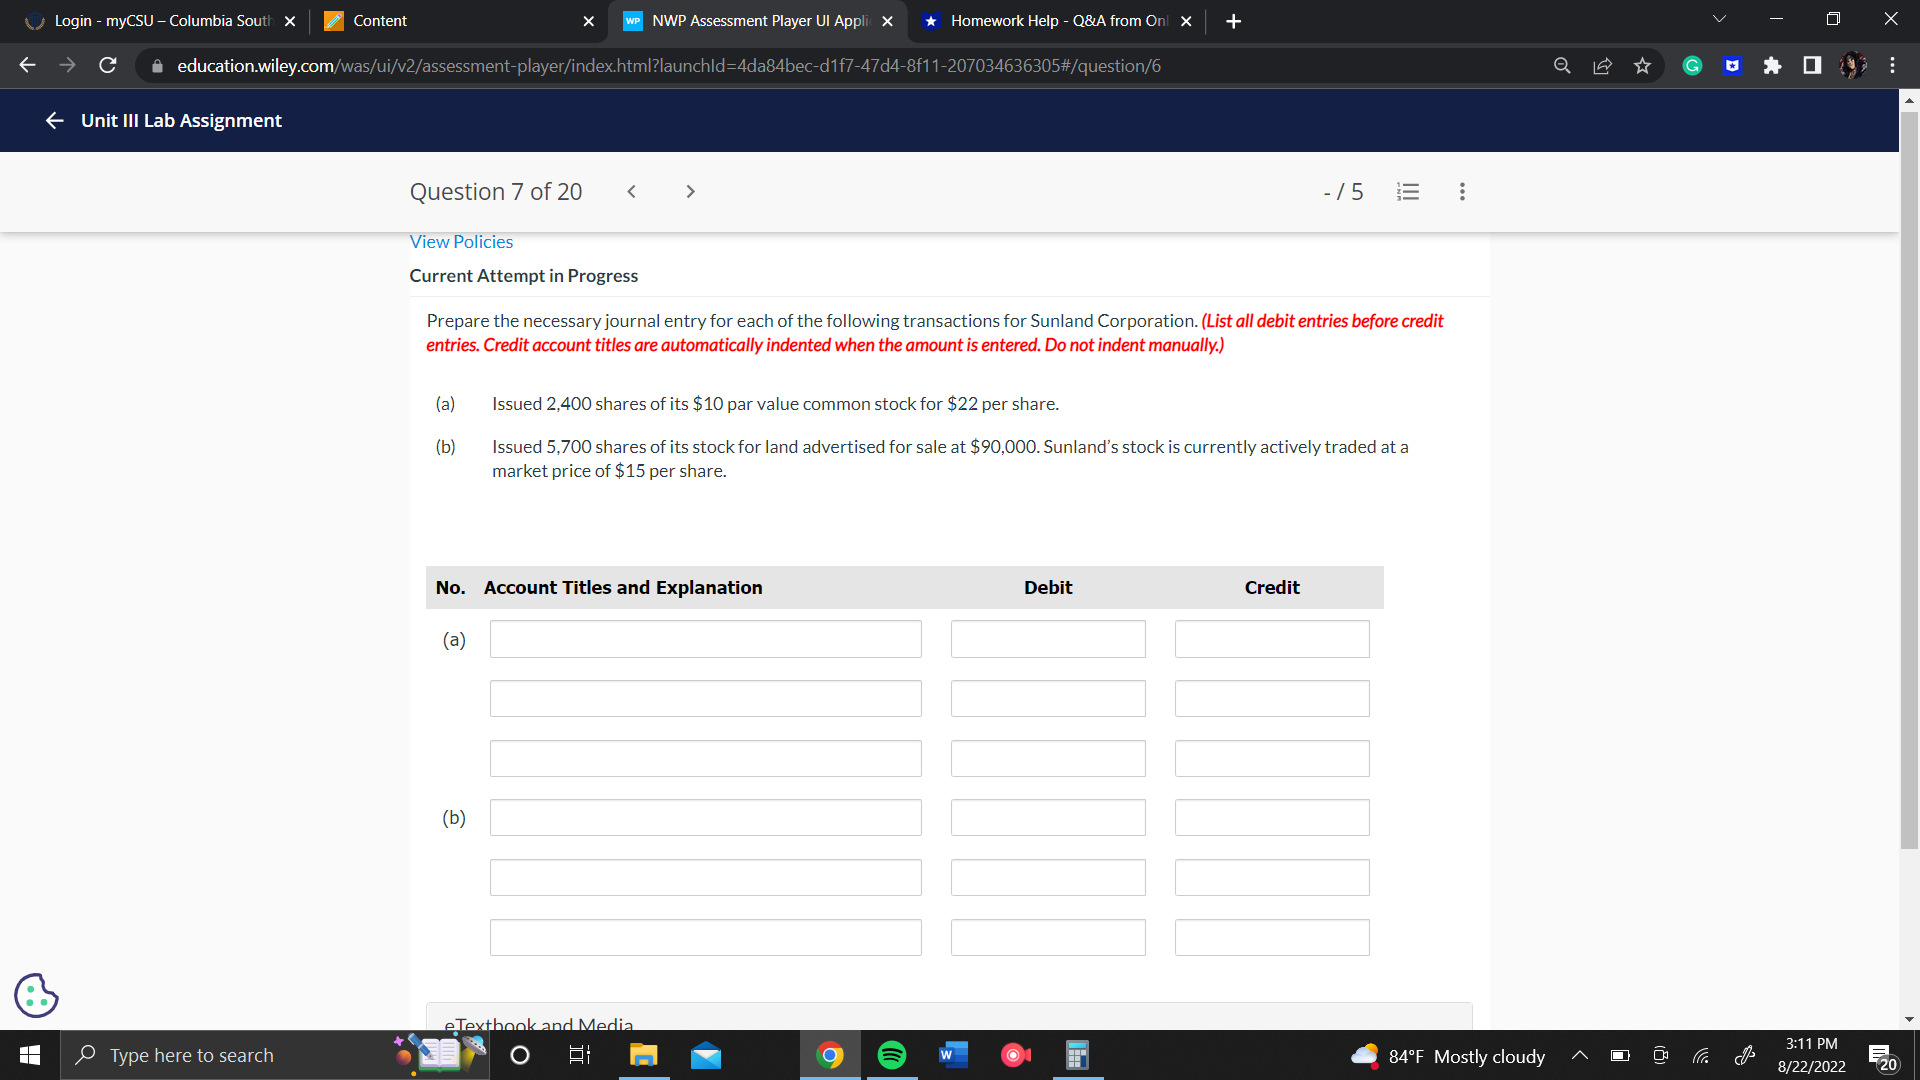Bookmark this page with star icon
Screen dimensions: 1920x1080
tap(1642, 66)
